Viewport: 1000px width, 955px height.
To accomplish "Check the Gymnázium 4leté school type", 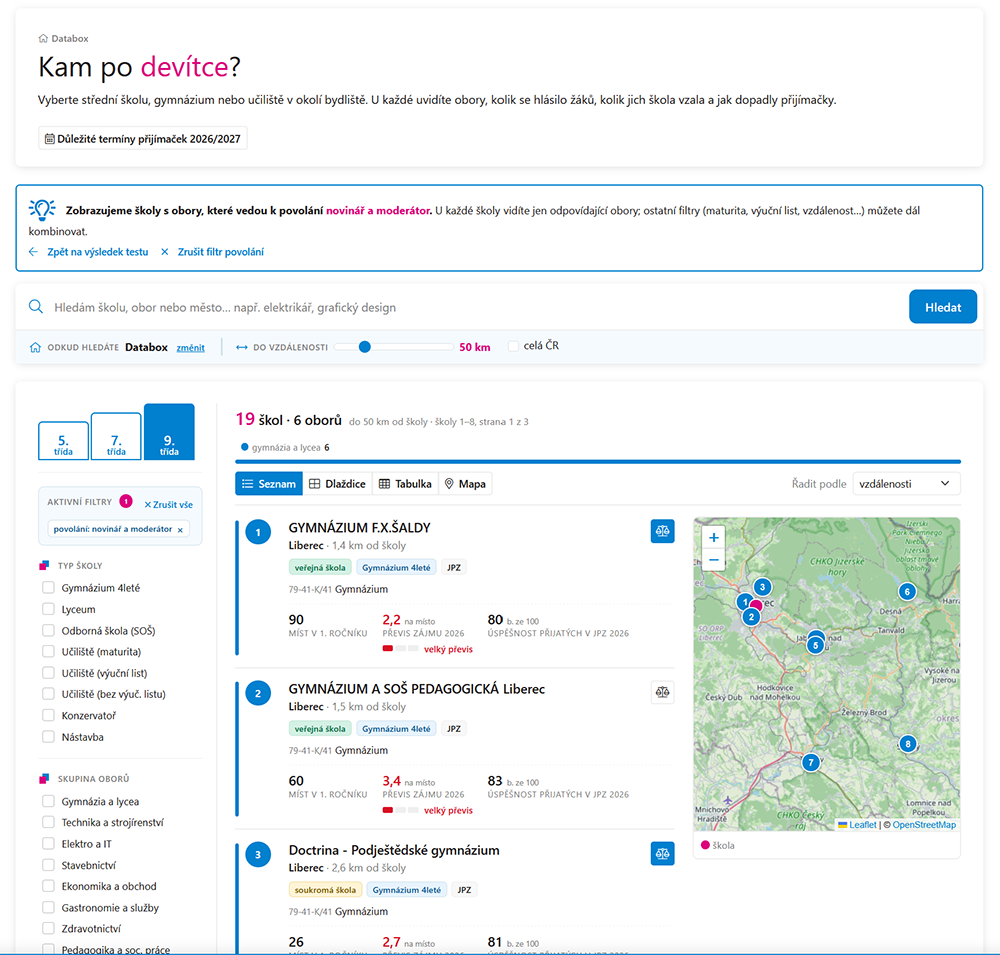I will [x=48, y=588].
